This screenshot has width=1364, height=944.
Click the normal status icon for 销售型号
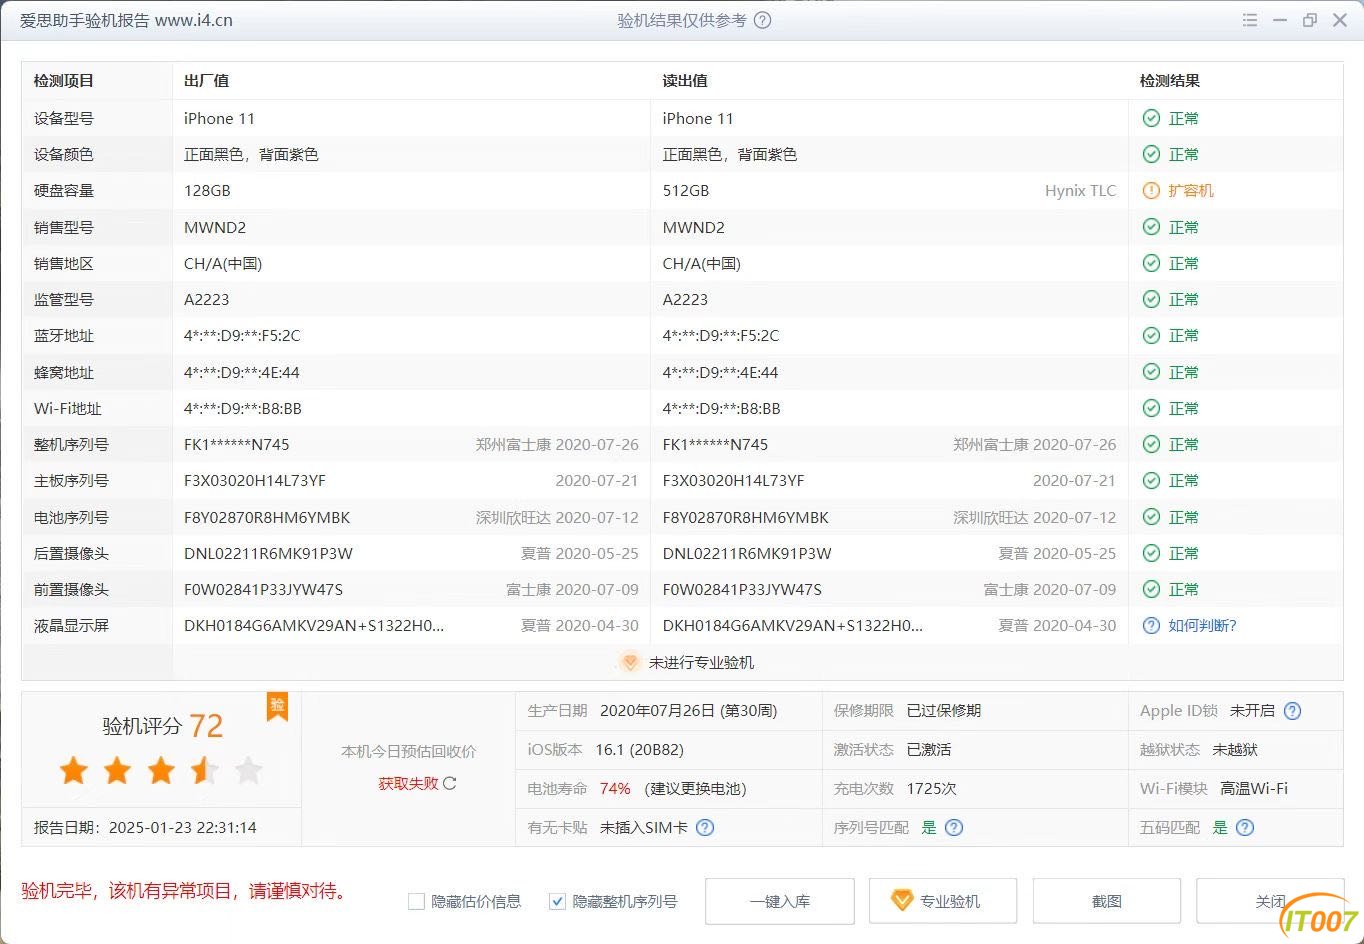pos(1151,227)
